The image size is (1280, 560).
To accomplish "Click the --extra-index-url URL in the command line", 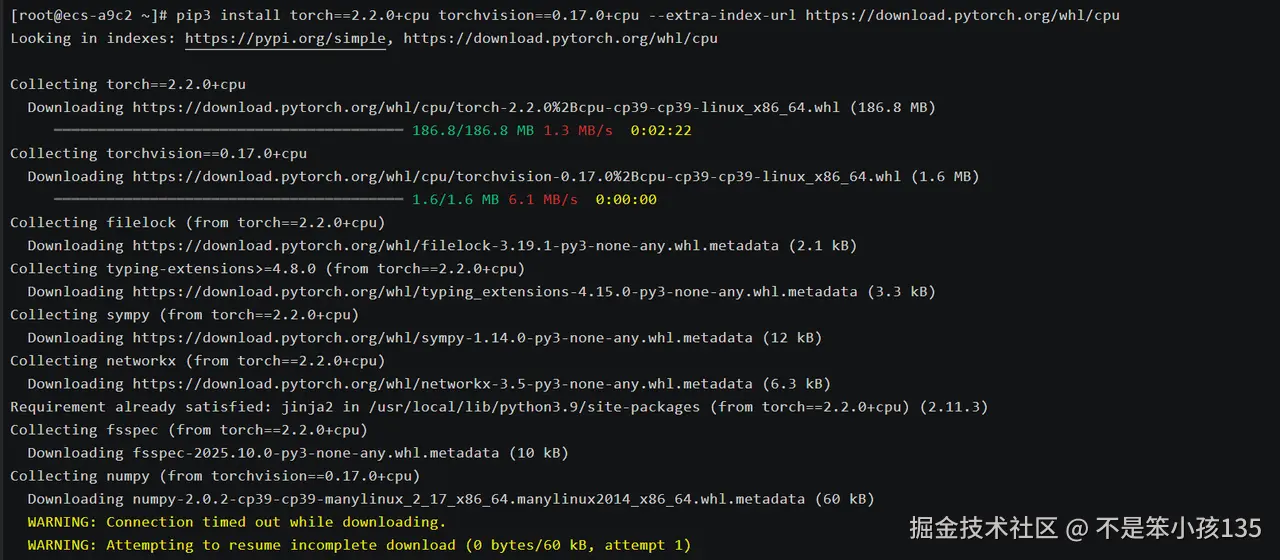I will click(x=962, y=15).
